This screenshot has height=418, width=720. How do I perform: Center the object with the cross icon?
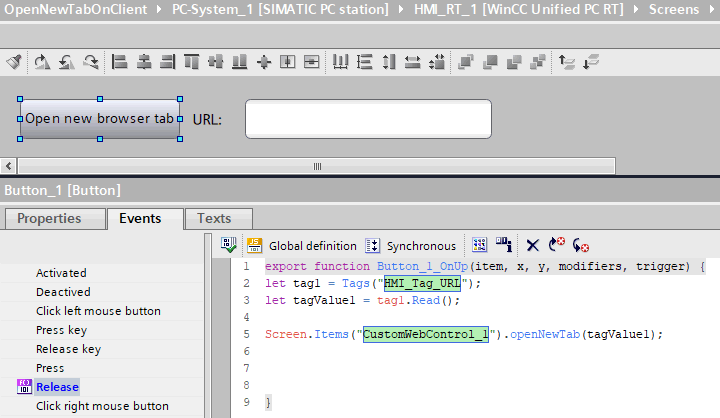point(264,62)
